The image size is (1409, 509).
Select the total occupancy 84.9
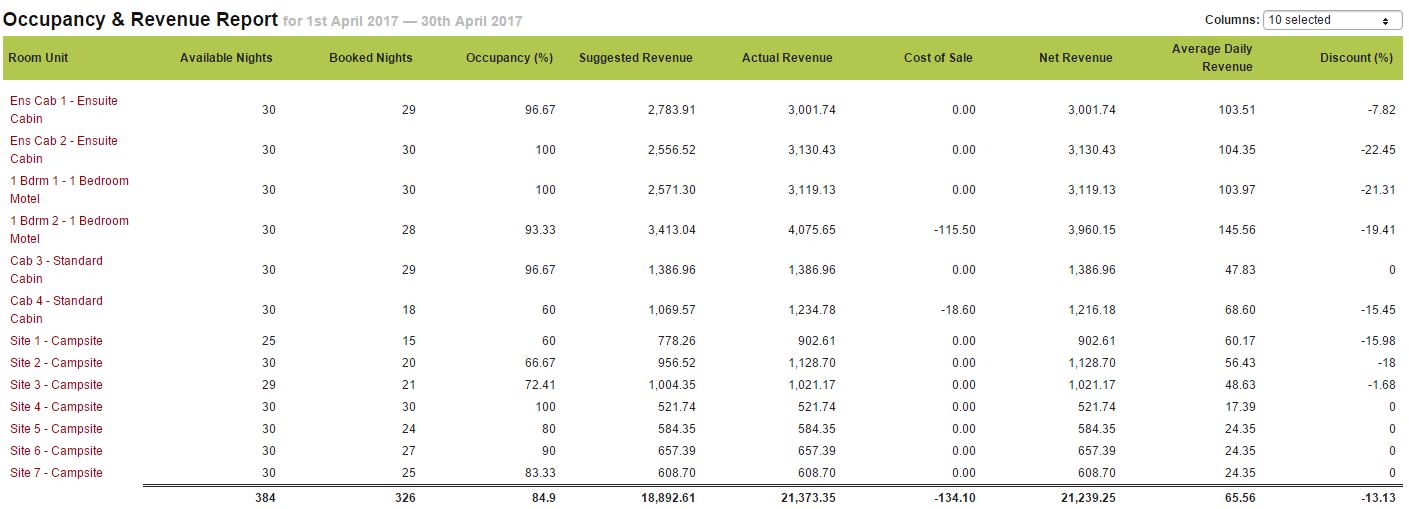point(543,497)
